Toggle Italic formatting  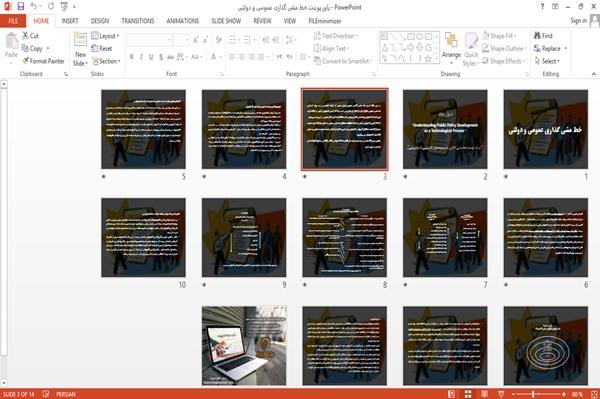[141, 57]
